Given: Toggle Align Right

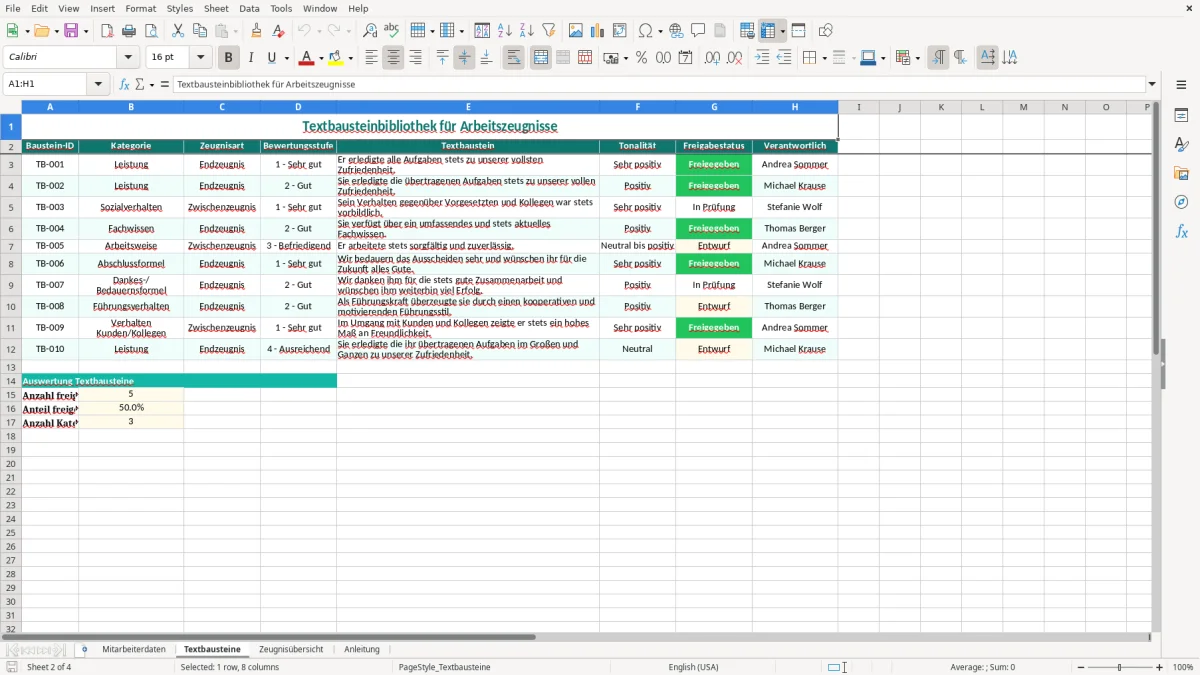Looking at the screenshot, I should point(415,58).
